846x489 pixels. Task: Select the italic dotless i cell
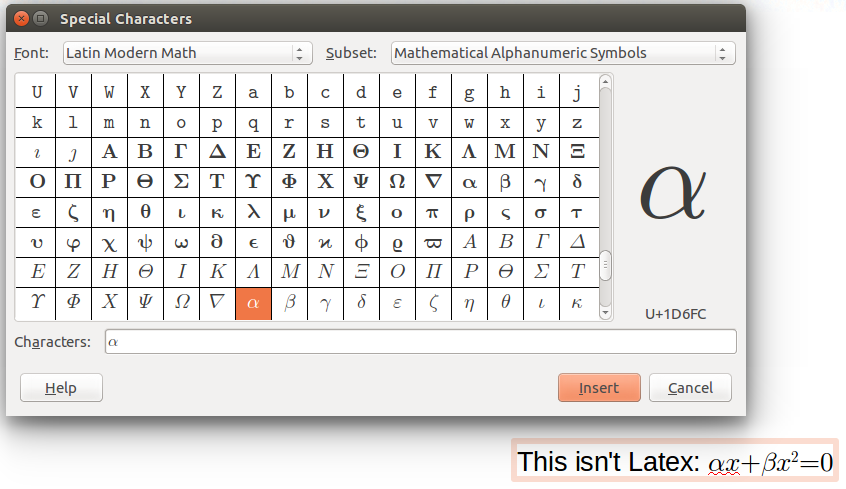[37, 152]
